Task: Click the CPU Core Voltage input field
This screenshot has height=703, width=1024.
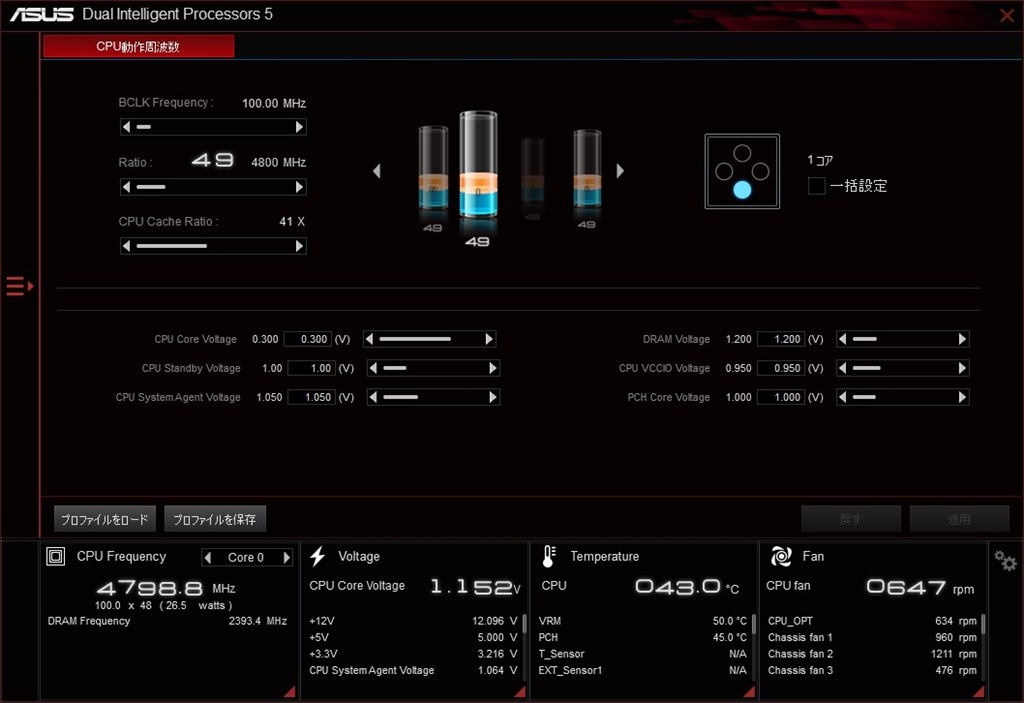Action: click(x=311, y=339)
